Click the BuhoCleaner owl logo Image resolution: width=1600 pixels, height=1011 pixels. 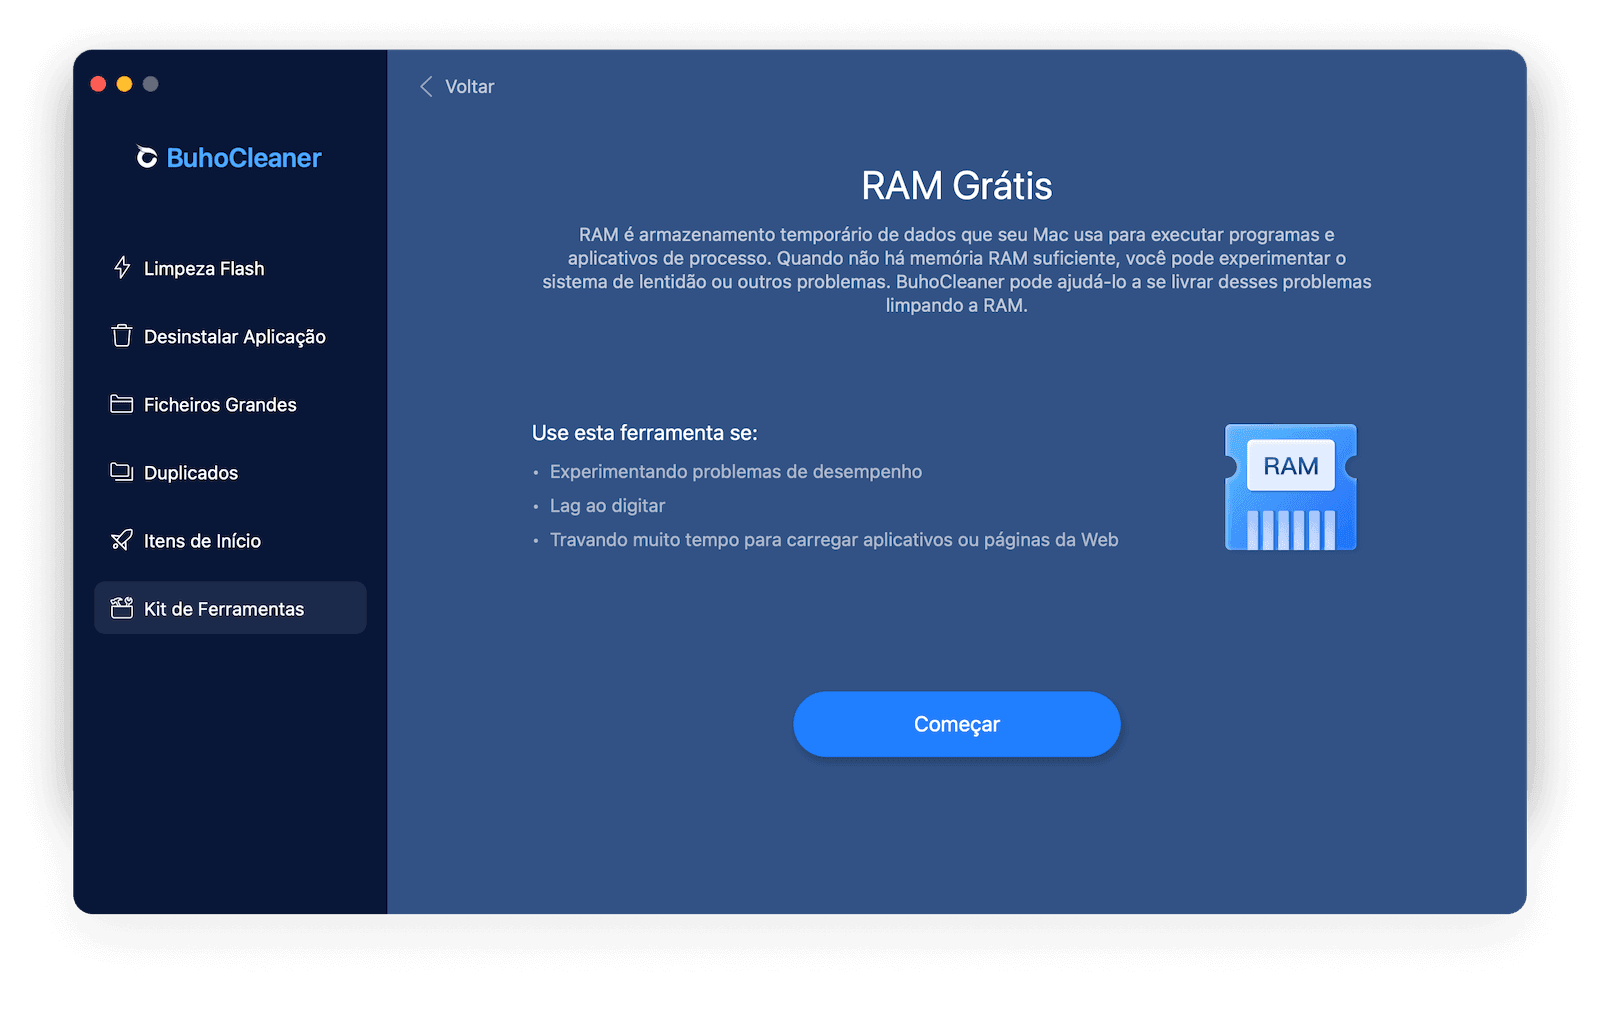pos(145,156)
